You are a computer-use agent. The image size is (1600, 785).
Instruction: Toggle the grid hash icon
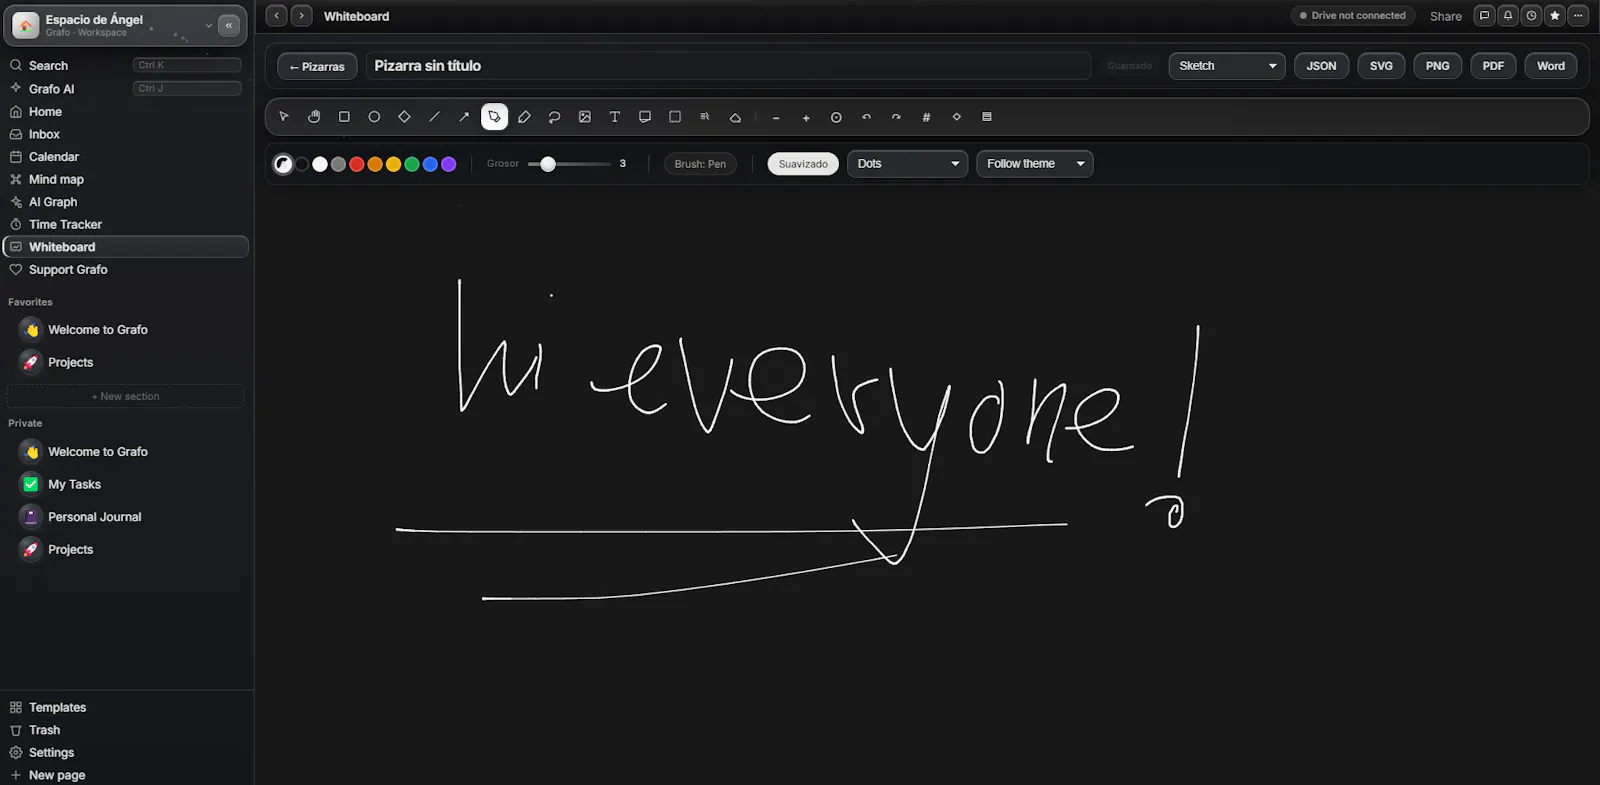coord(926,117)
